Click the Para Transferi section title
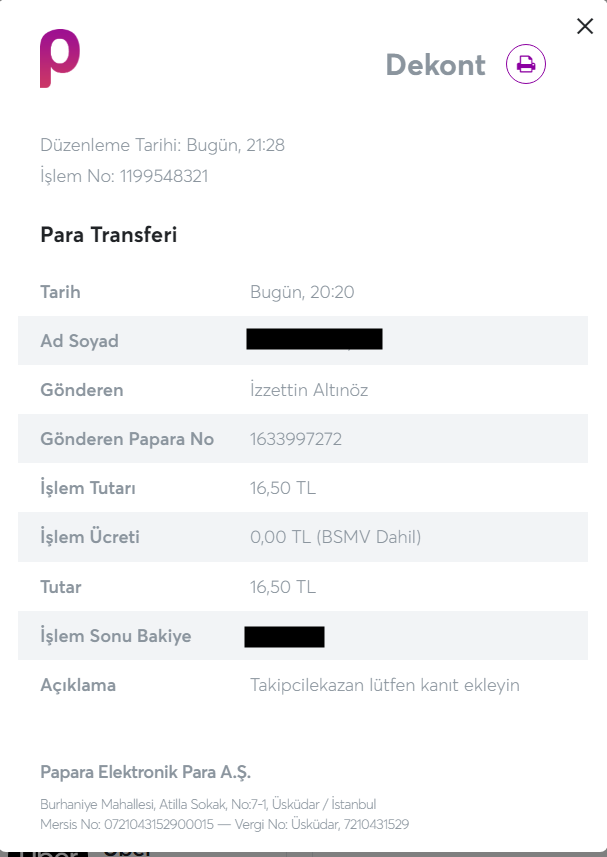 point(109,234)
